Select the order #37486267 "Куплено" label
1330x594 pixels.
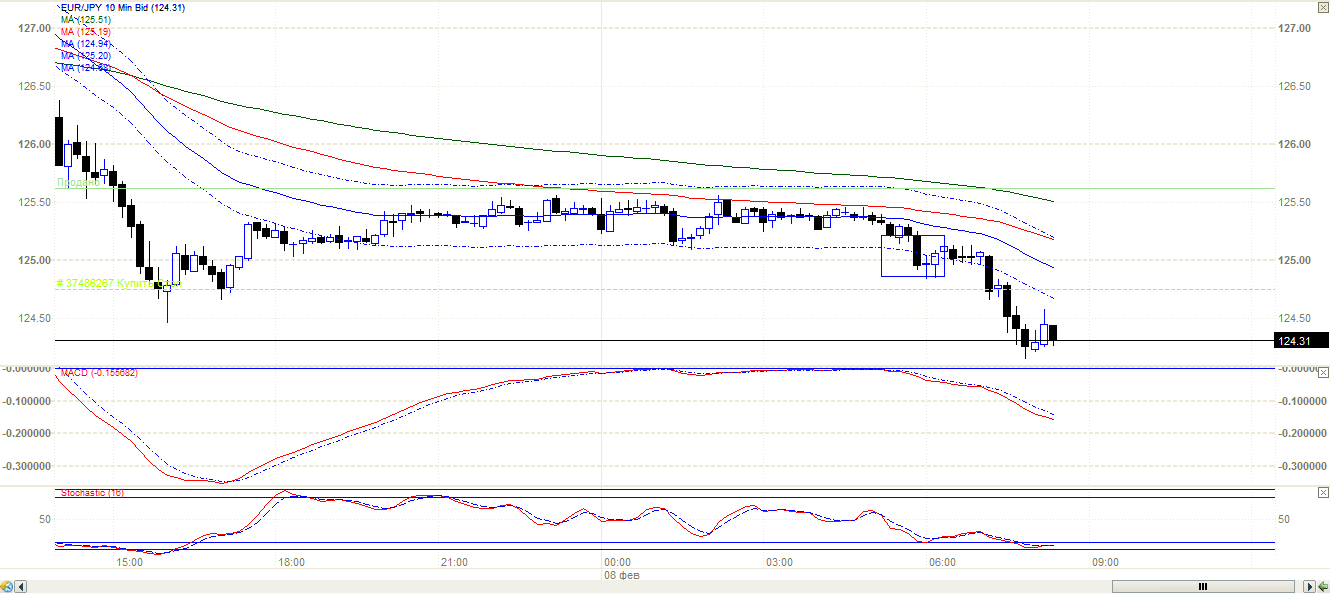point(118,284)
